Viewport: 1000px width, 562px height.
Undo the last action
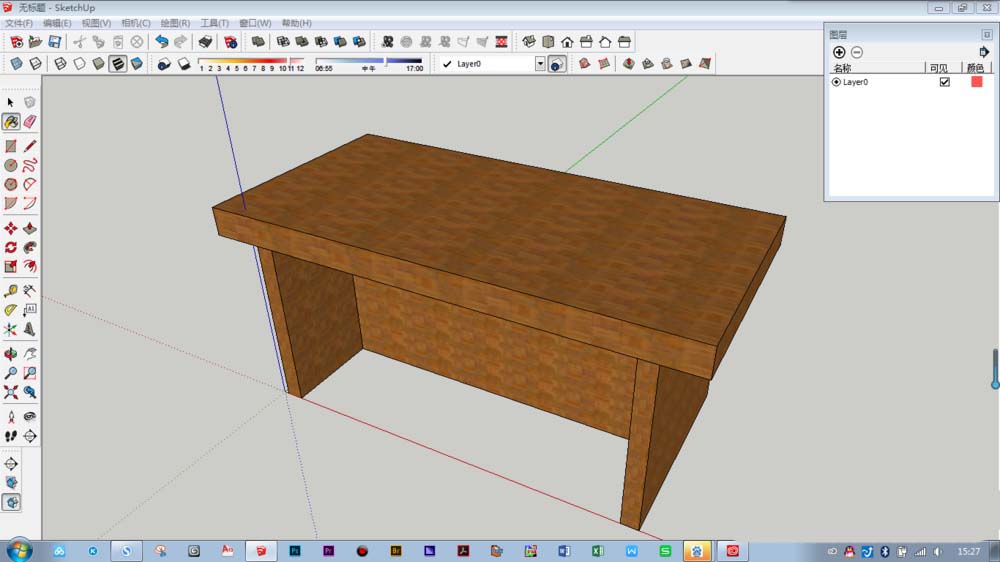click(162, 42)
